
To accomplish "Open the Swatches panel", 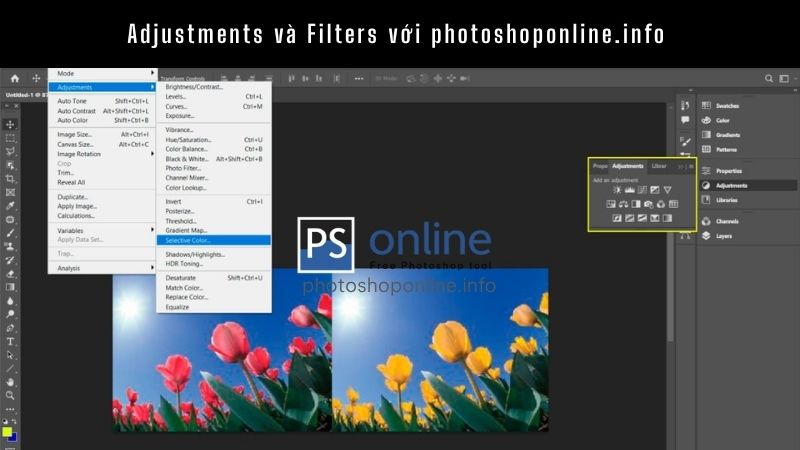I will [721, 106].
